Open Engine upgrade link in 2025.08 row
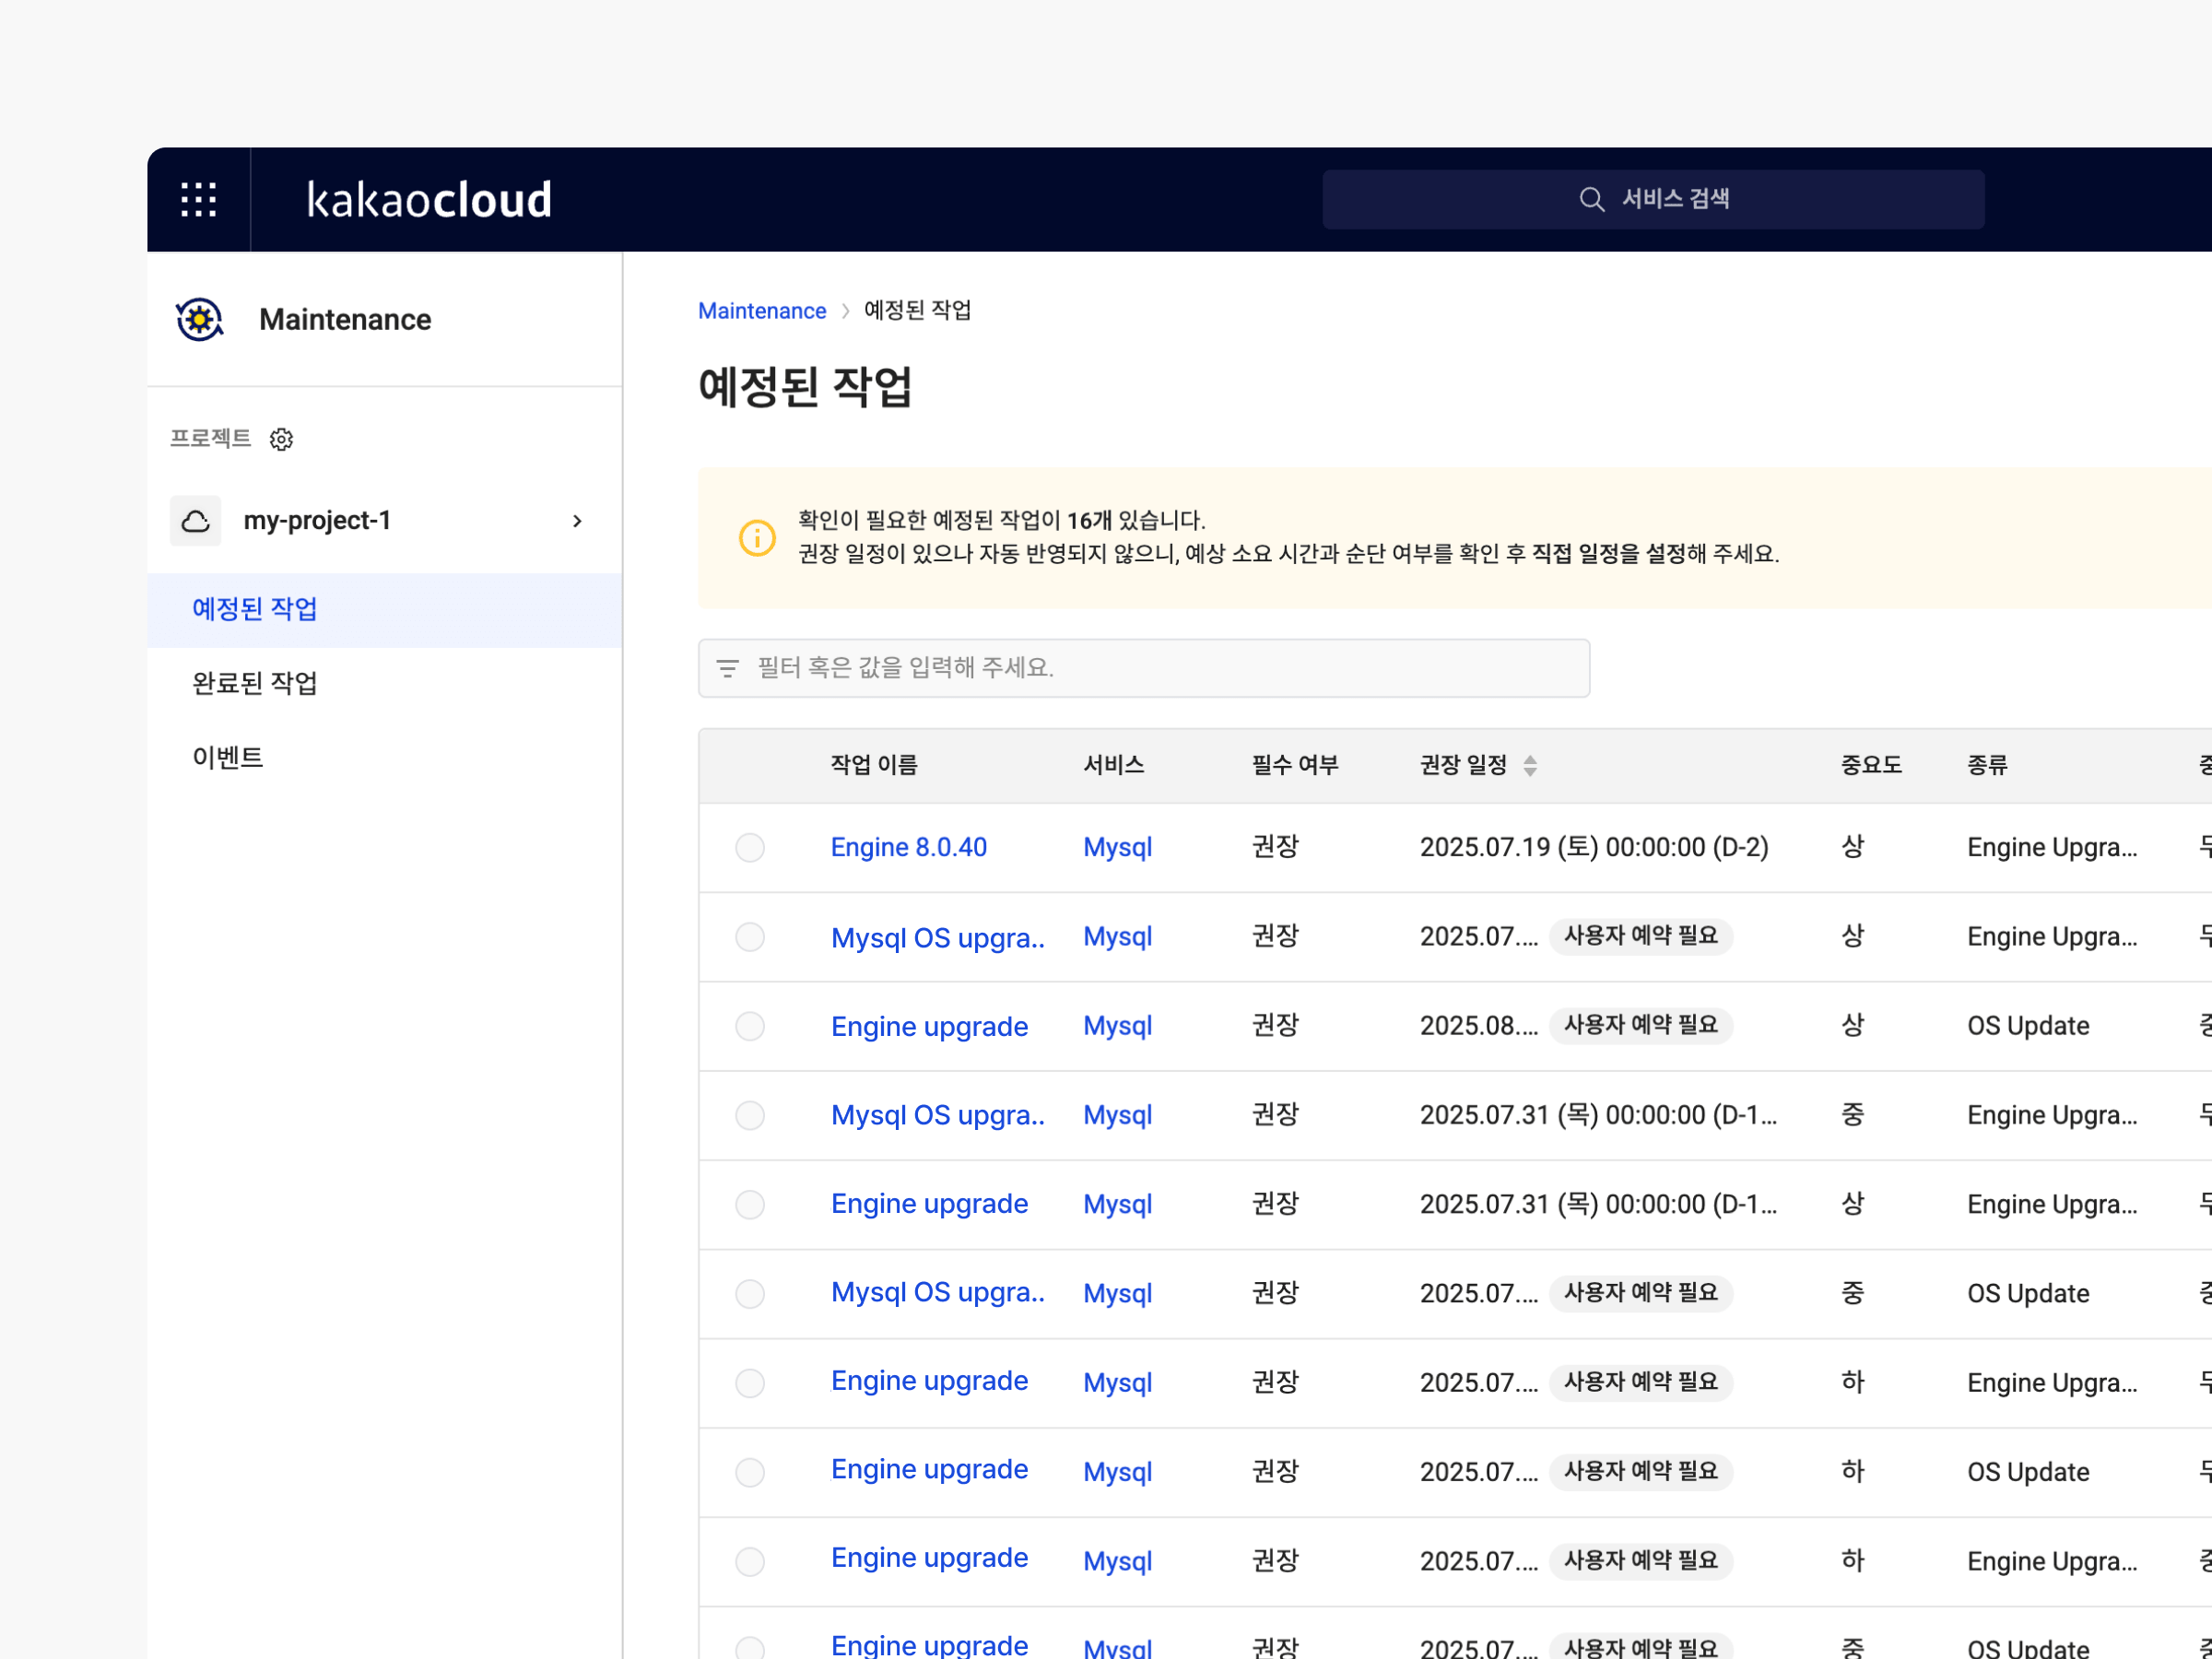This screenshot has width=2212, height=1659. [930, 1026]
